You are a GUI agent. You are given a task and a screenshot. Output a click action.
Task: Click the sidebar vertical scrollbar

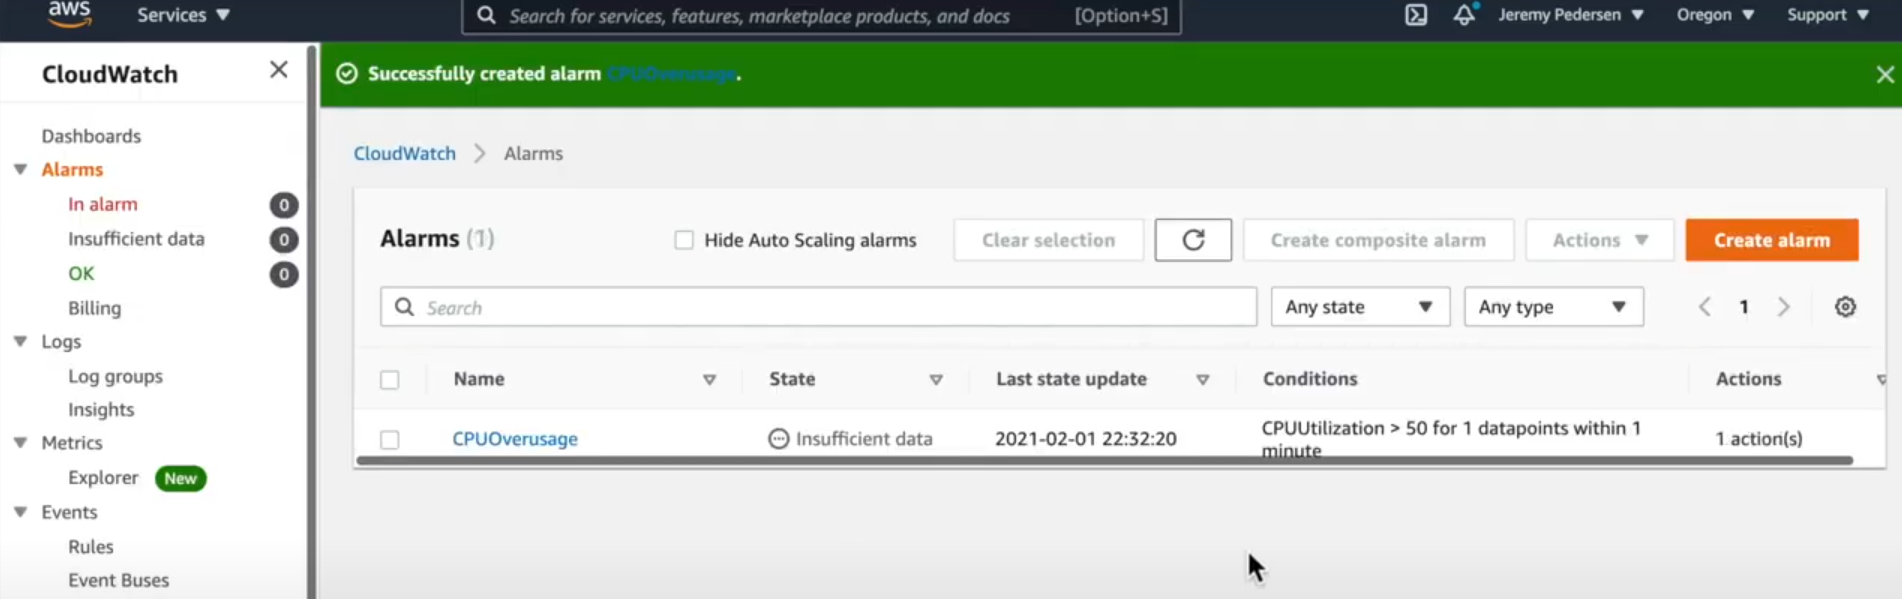tap(311, 320)
